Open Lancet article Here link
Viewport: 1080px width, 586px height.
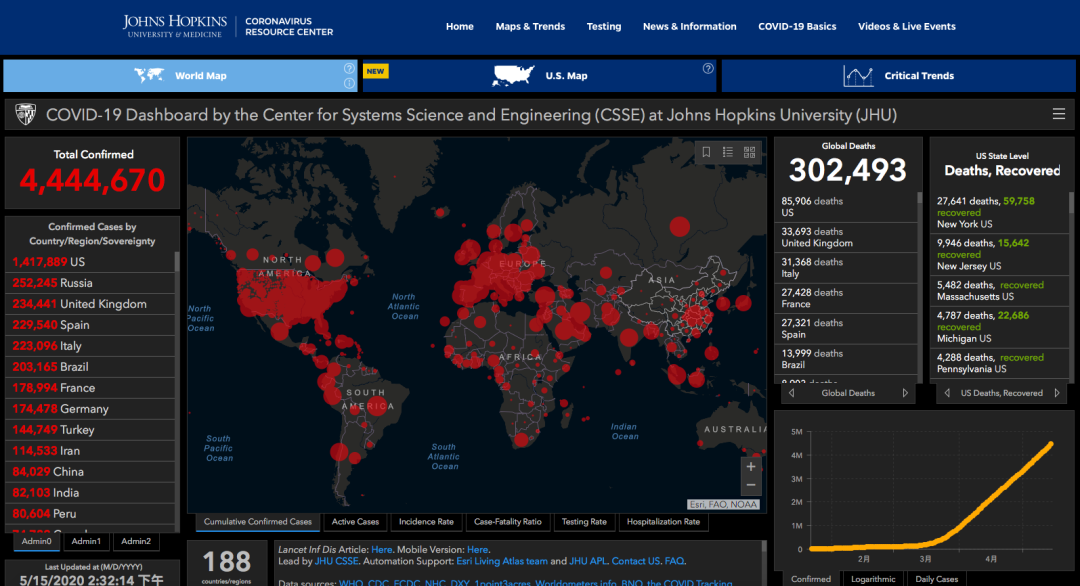(382, 550)
